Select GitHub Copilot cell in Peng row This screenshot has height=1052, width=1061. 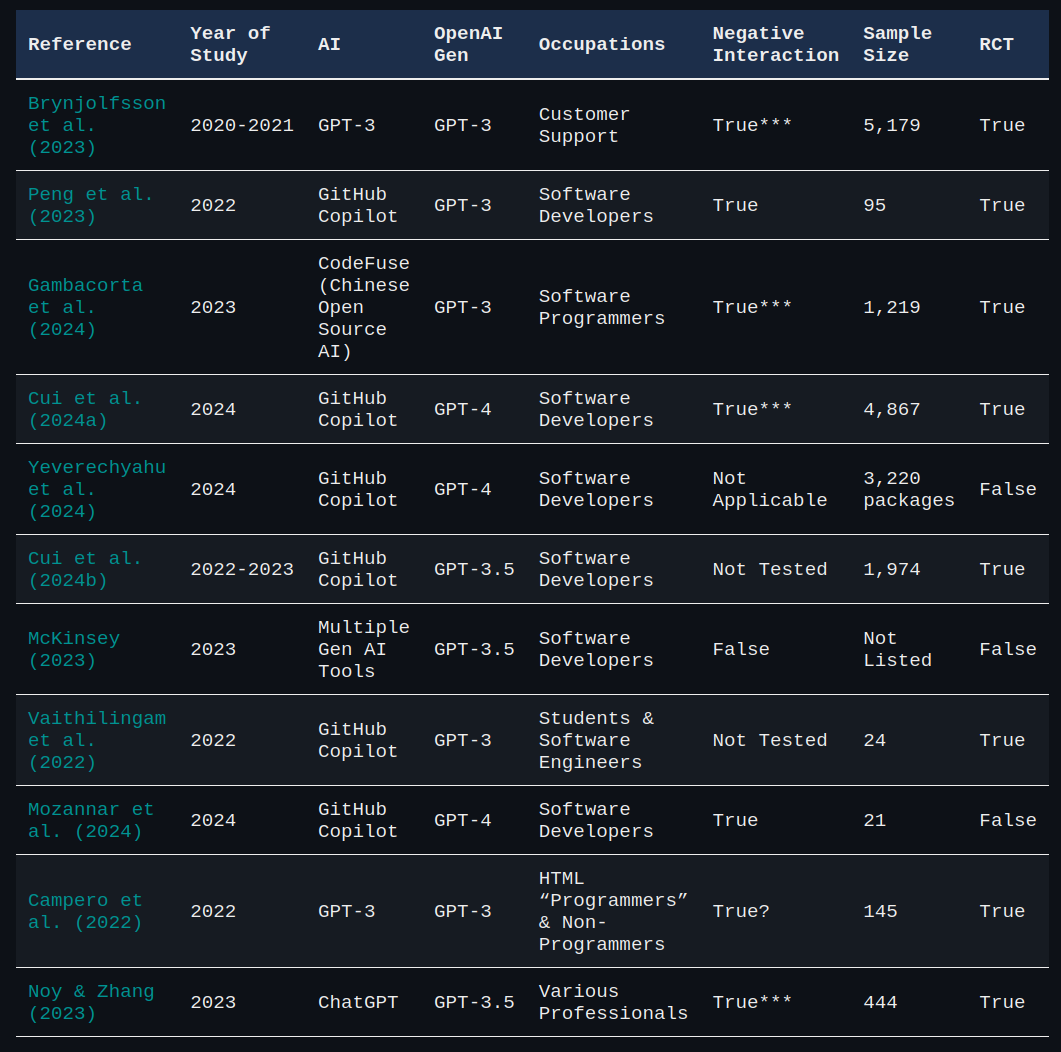coord(358,205)
